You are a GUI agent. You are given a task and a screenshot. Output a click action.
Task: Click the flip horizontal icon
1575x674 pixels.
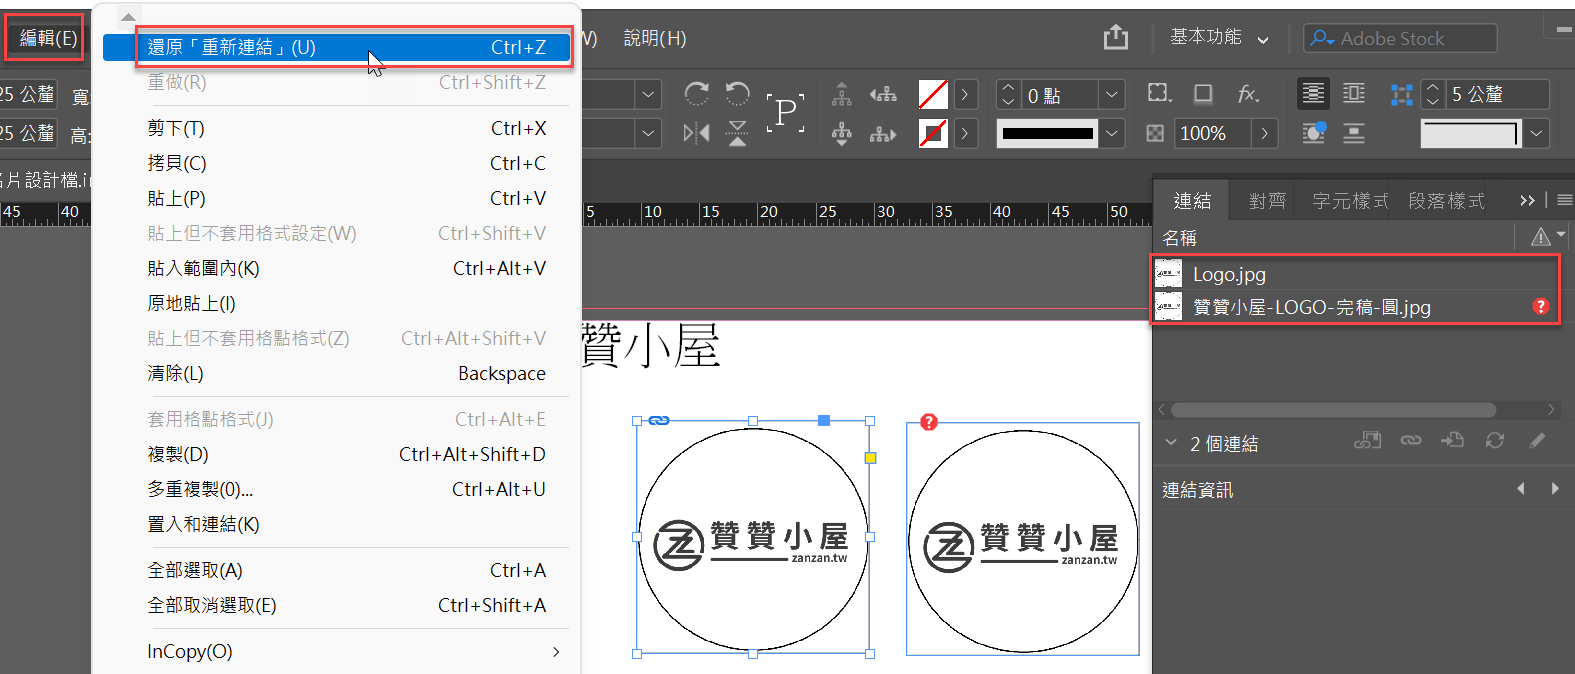click(x=696, y=133)
